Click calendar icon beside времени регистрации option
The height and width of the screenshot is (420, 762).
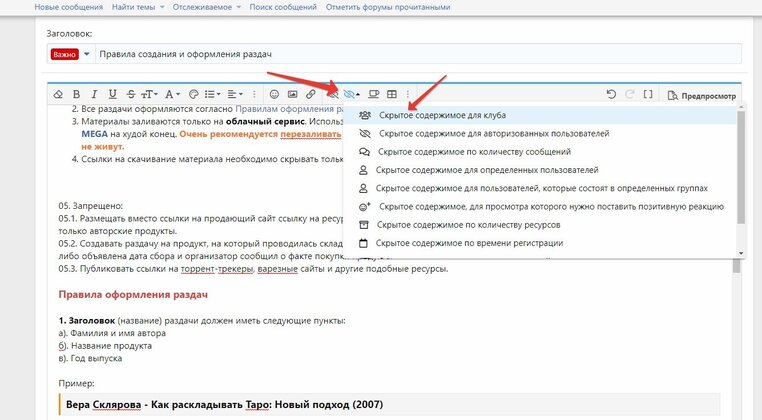363,243
